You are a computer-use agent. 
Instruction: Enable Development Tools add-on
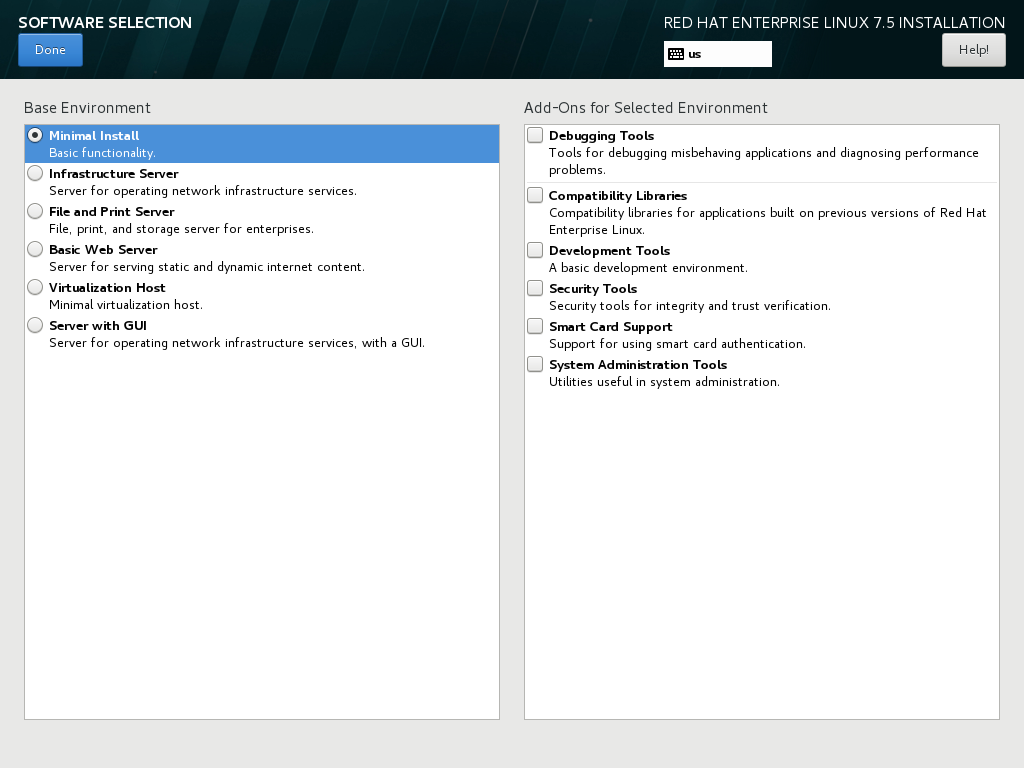click(x=534, y=249)
